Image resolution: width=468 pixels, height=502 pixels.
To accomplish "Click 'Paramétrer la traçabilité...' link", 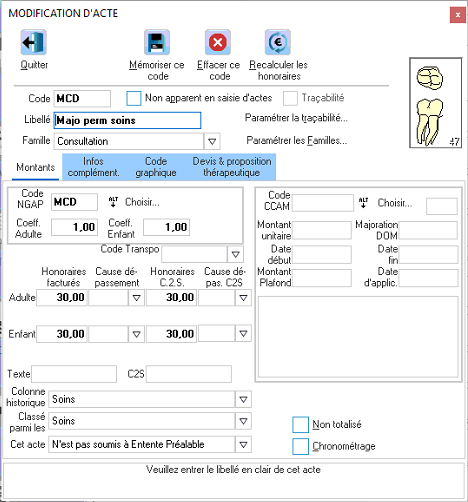I will pyautogui.click(x=296, y=118).
